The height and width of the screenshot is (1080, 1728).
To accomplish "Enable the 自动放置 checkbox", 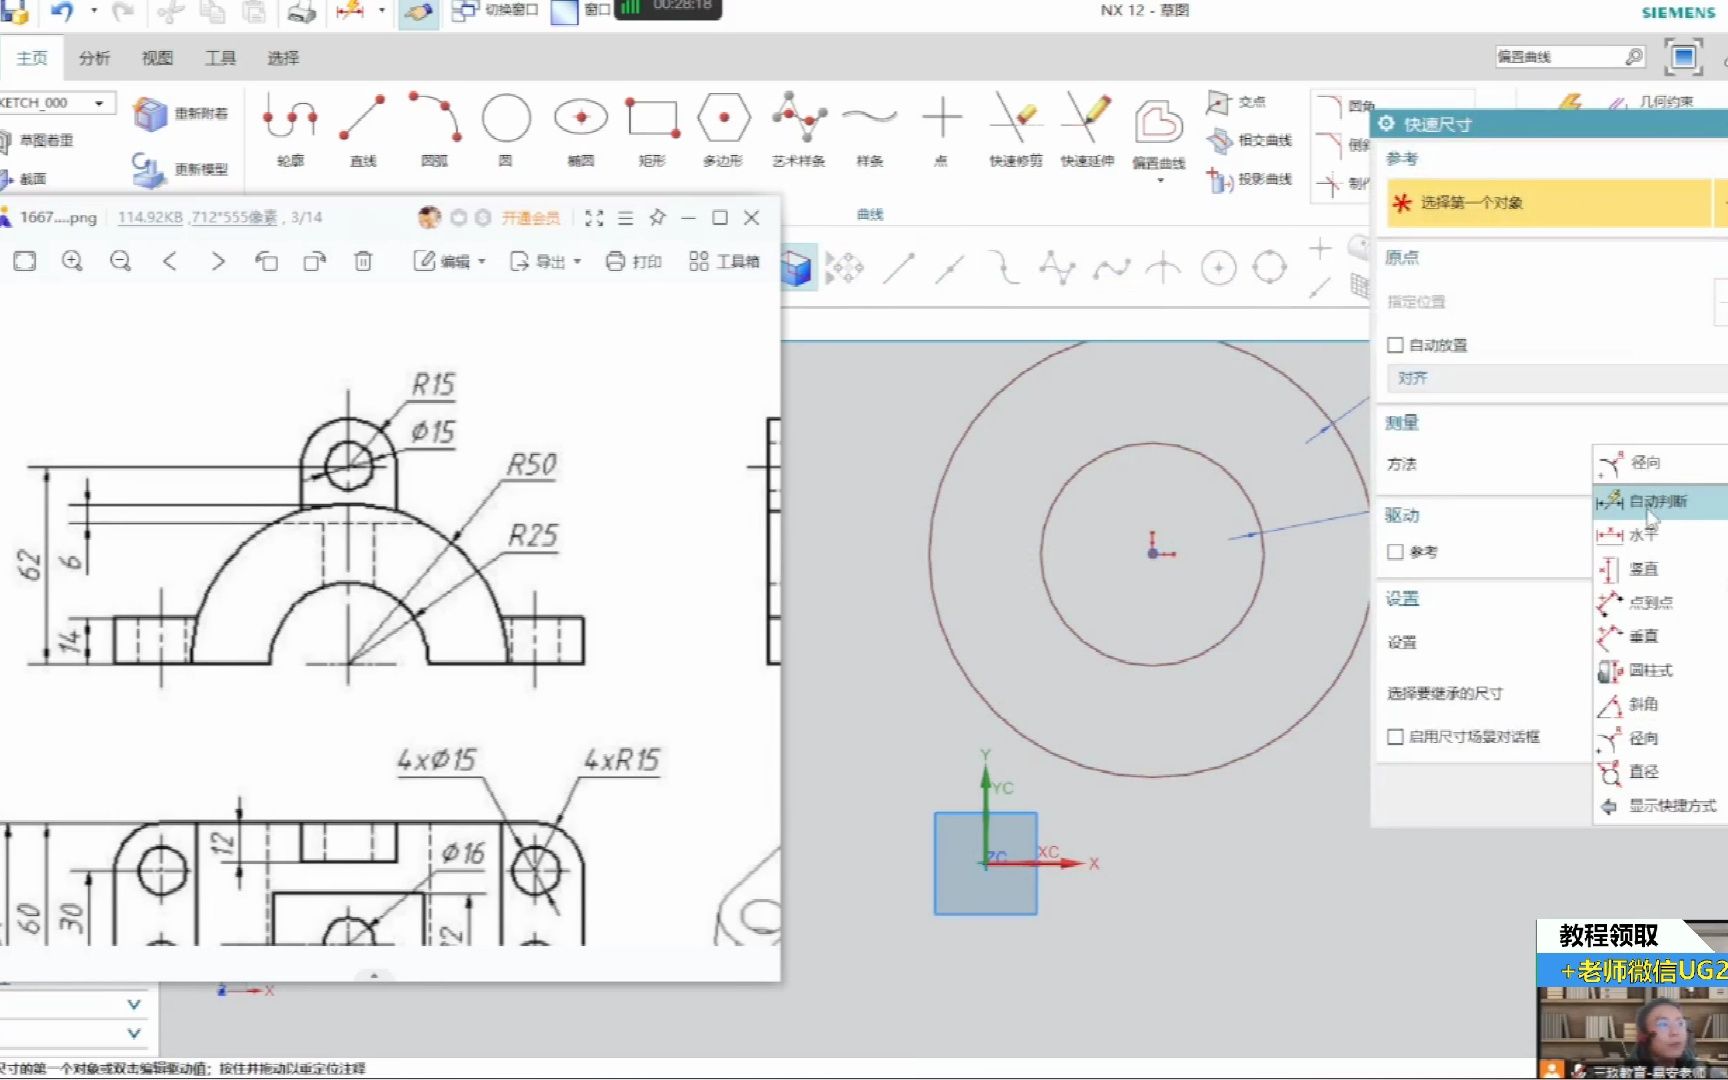I will click(x=1395, y=345).
